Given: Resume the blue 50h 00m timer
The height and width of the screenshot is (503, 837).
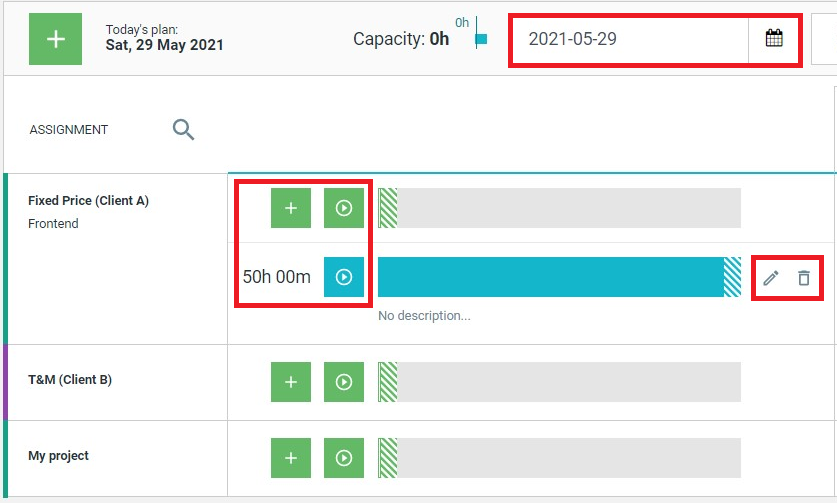Looking at the screenshot, I should tap(344, 277).
